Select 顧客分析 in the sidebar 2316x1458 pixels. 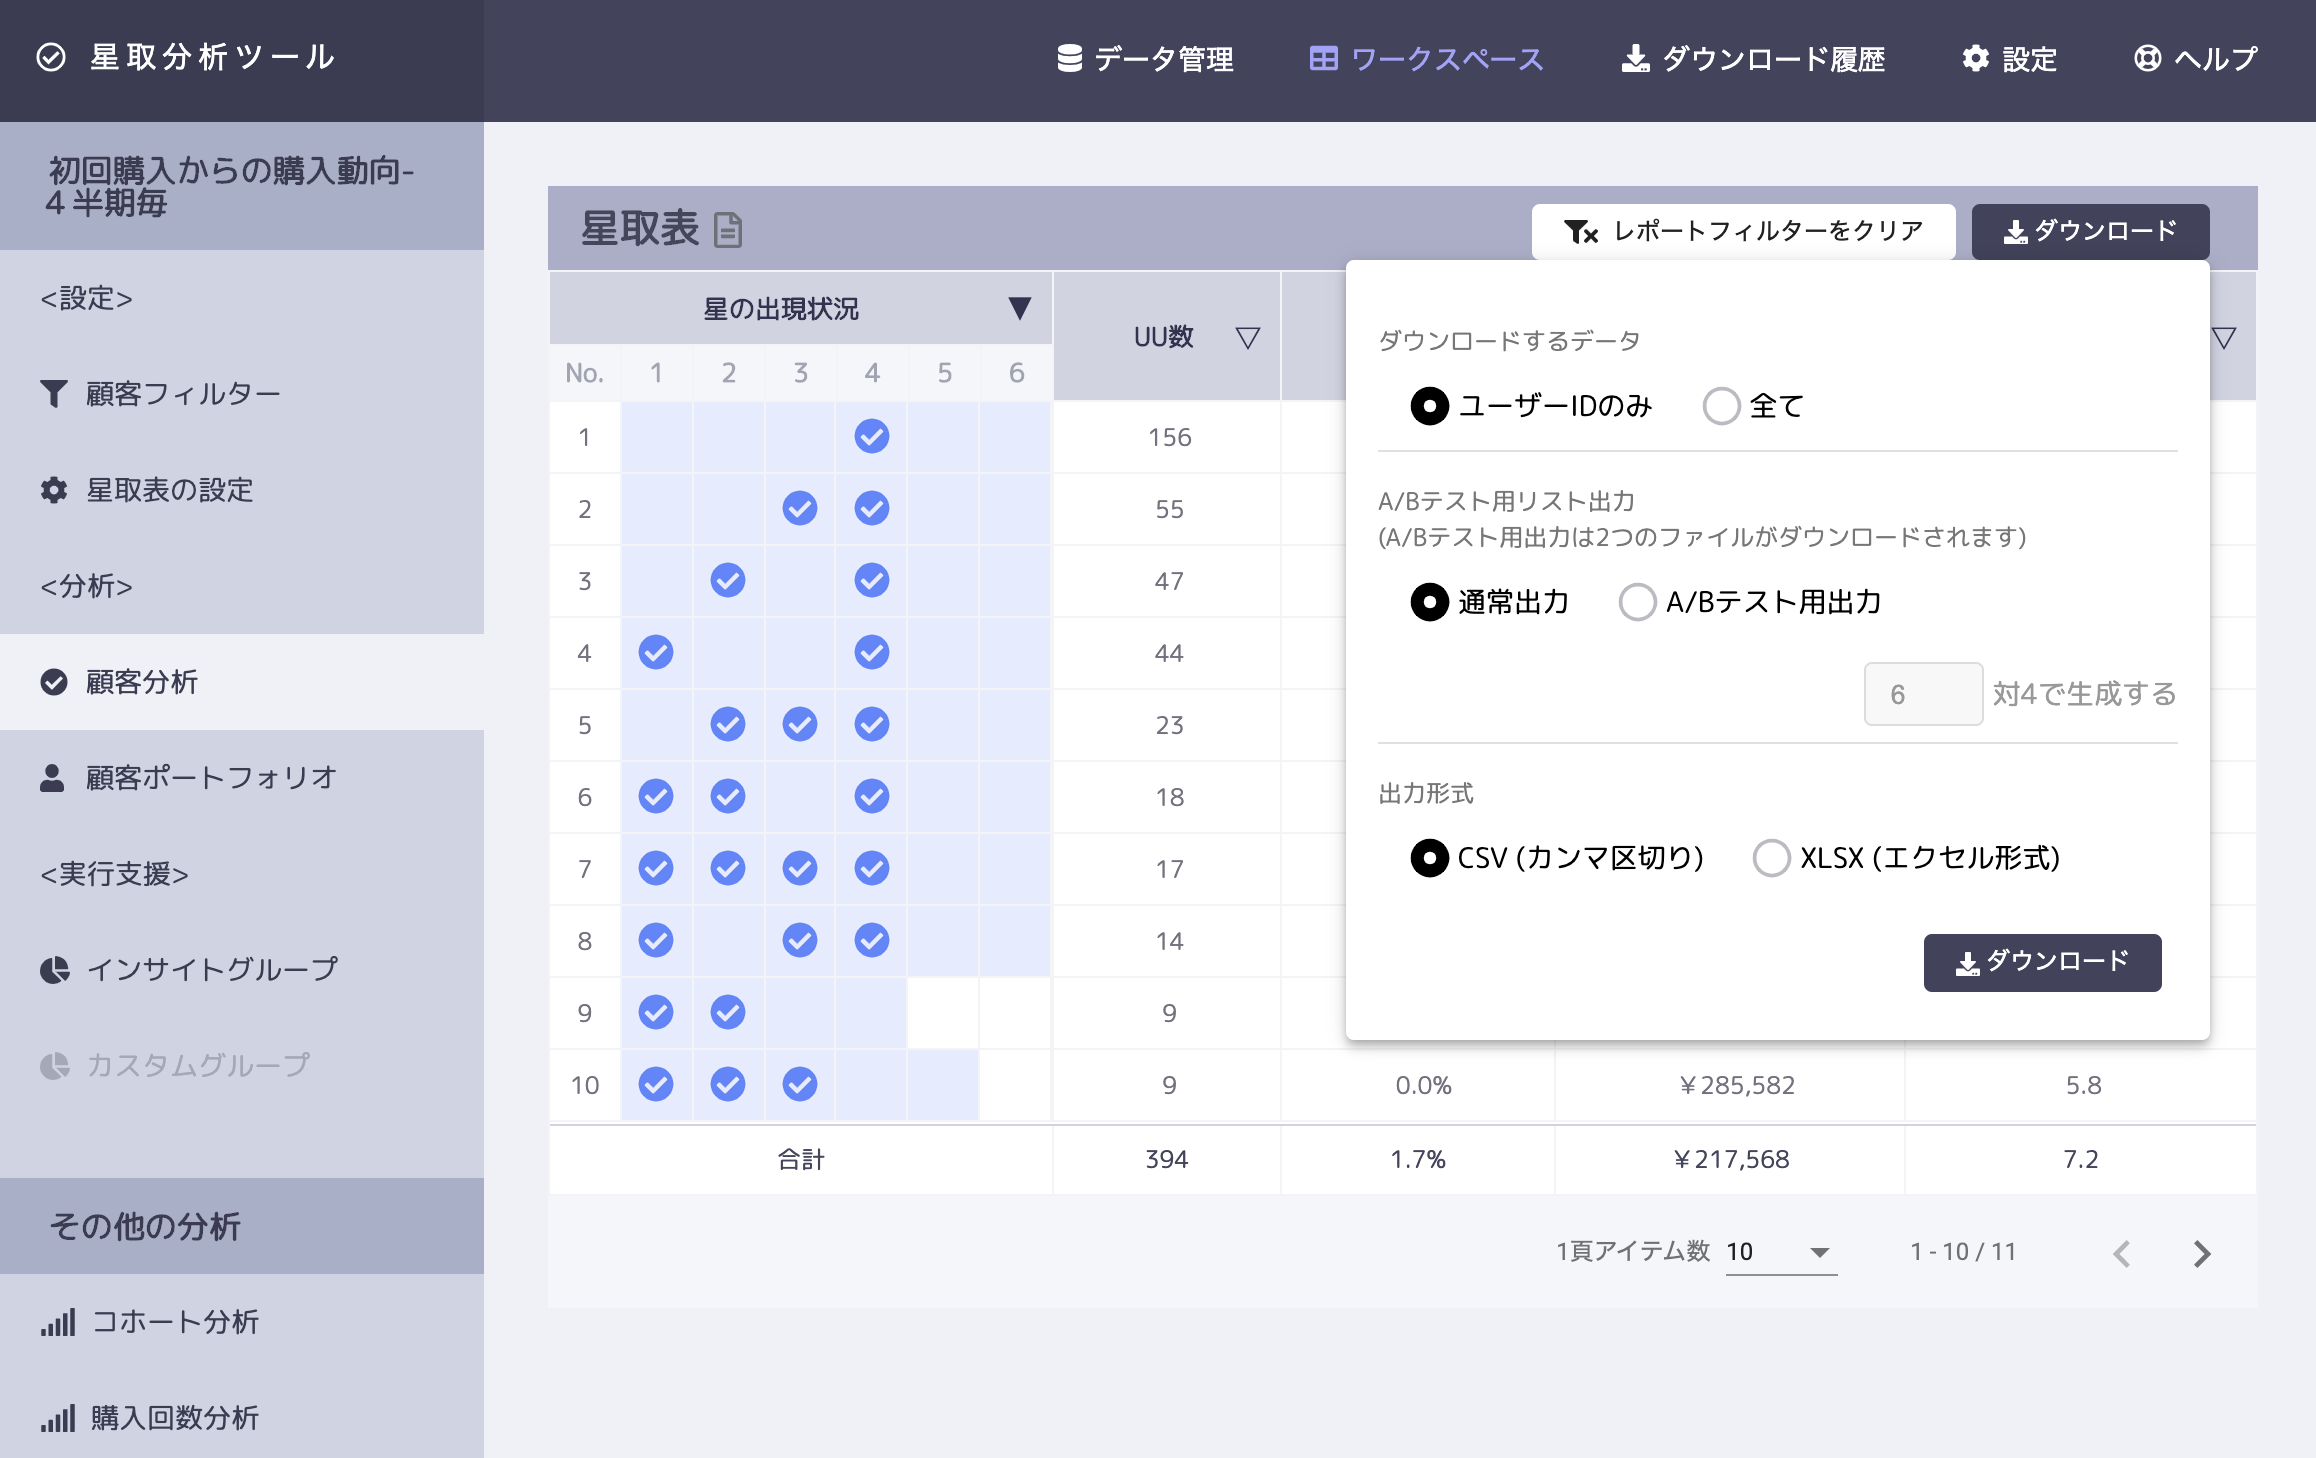click(242, 682)
